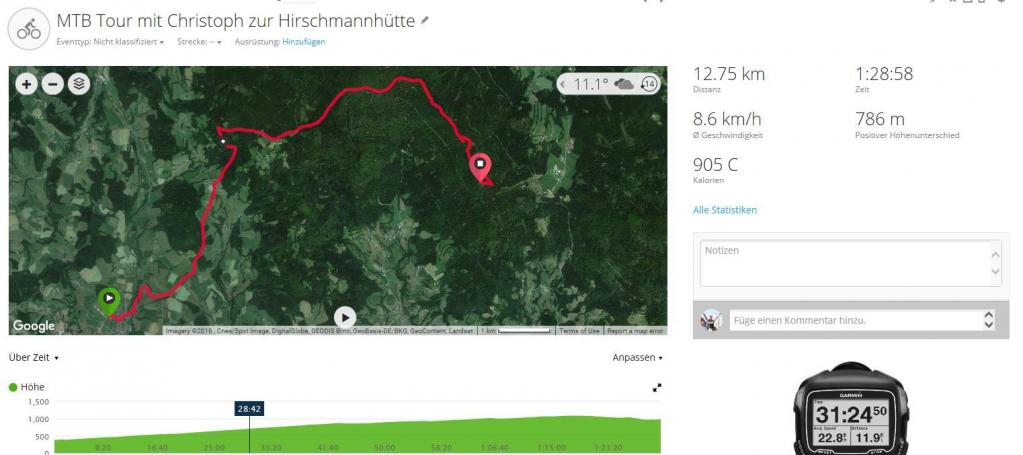The image size is (1023, 455).
Task: Click the 28:42 elevation timeline marker
Action: click(x=249, y=409)
